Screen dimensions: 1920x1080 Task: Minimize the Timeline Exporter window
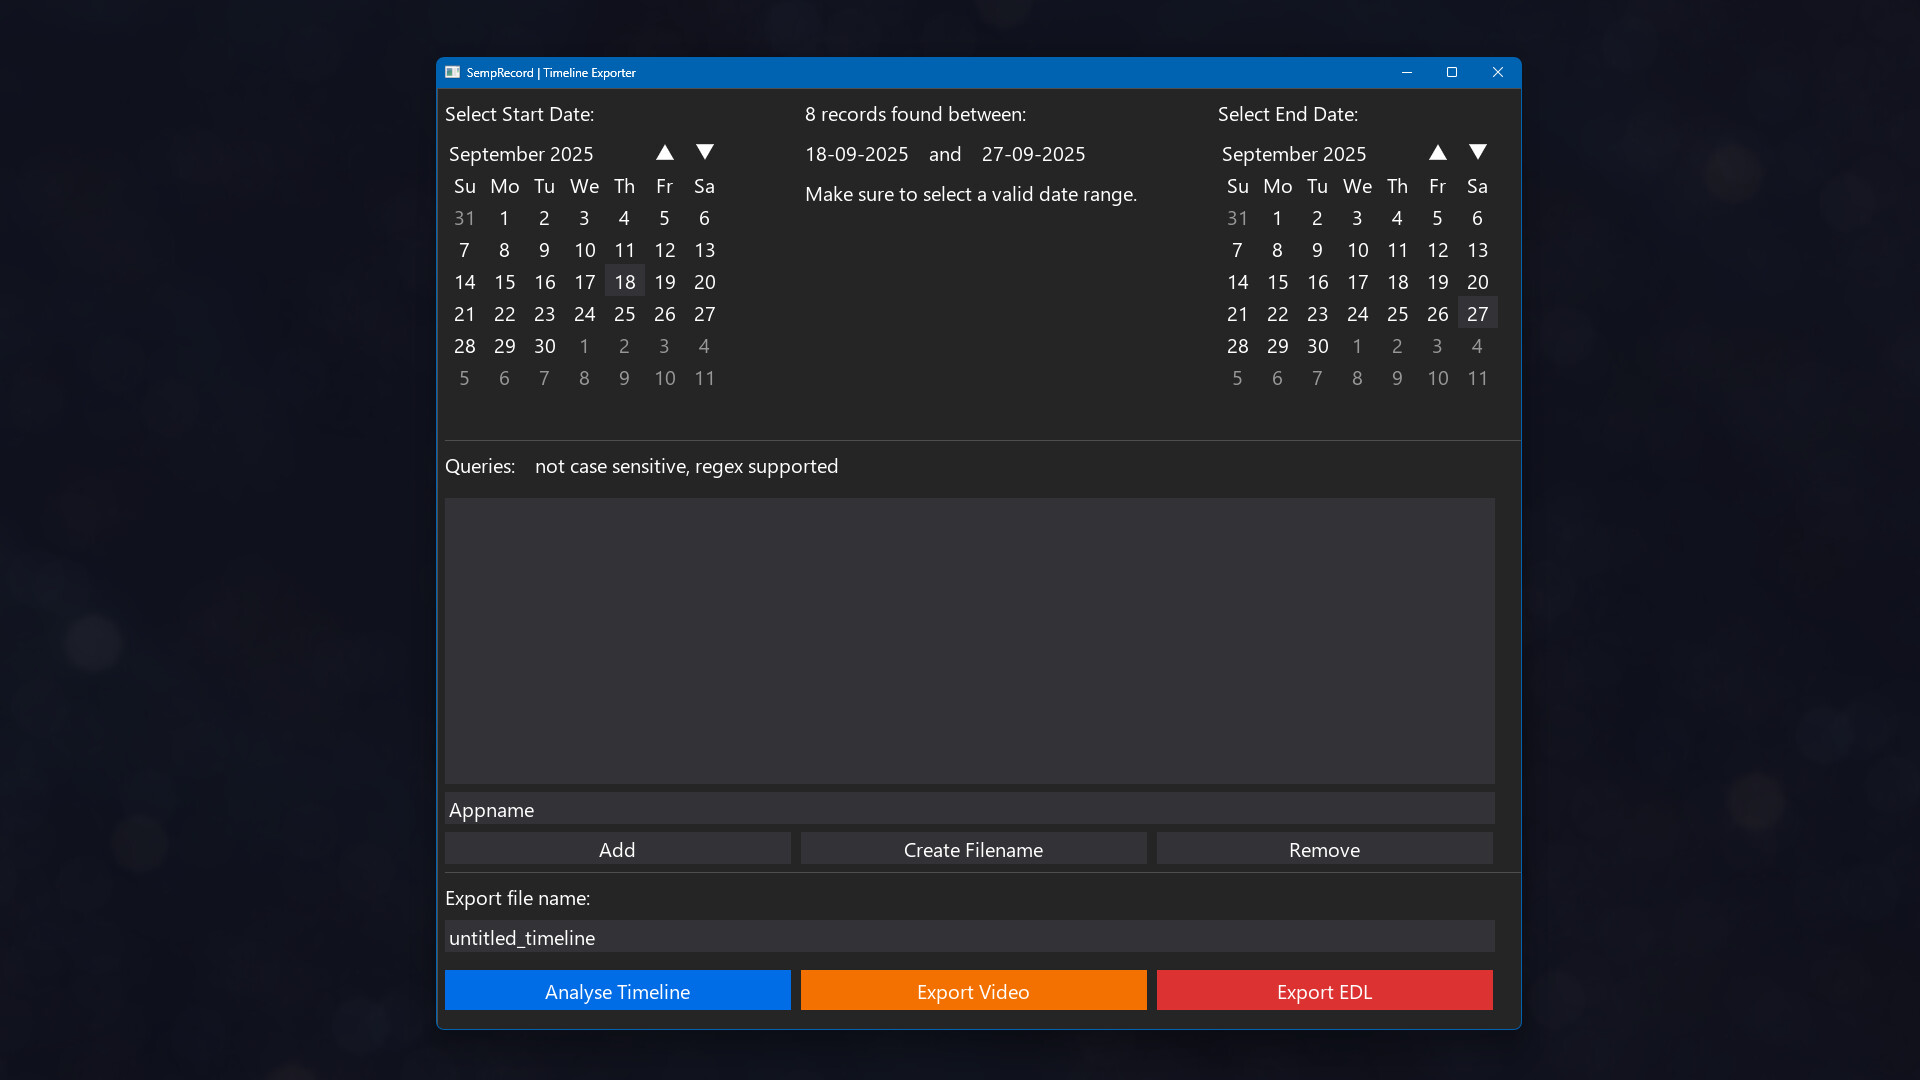coord(1407,72)
